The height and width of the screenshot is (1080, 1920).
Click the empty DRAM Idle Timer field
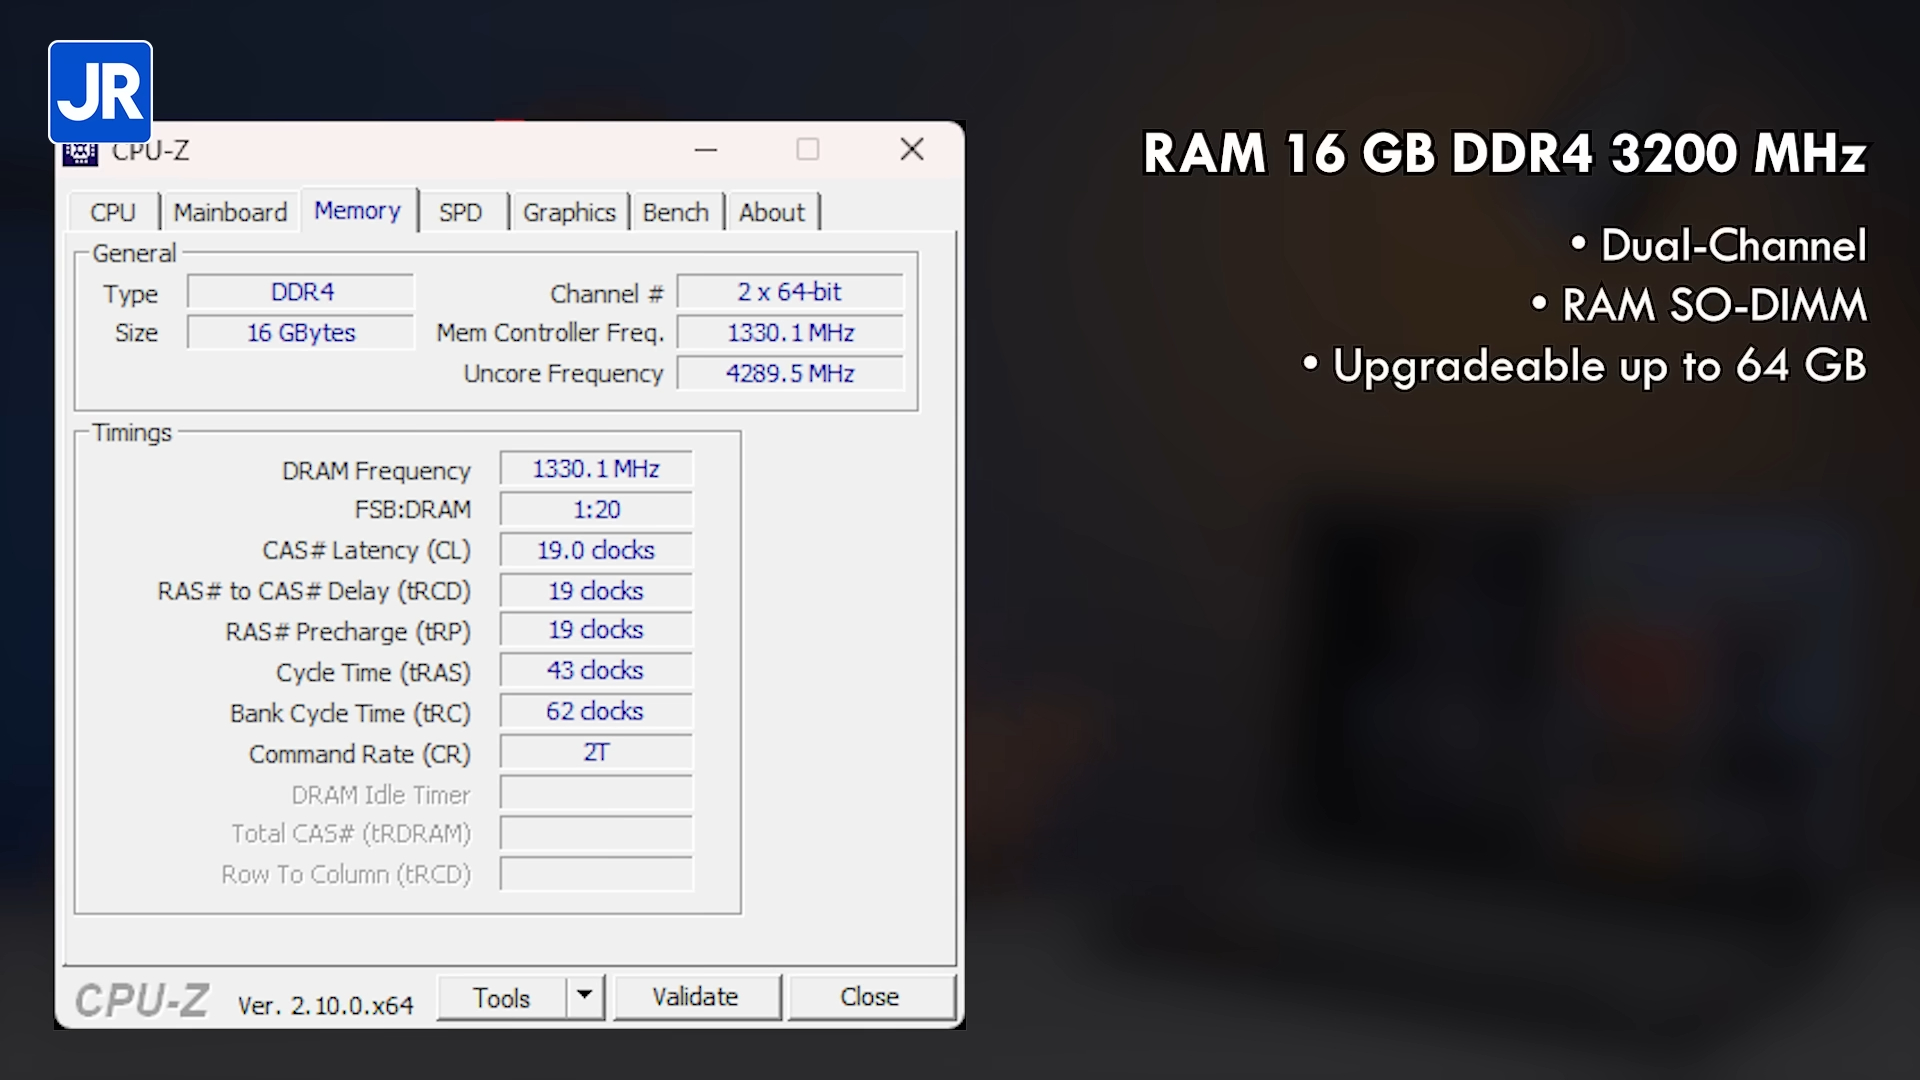point(596,794)
